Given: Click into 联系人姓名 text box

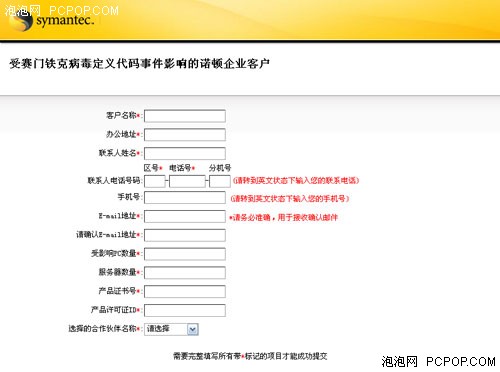Looking at the screenshot, I should pyautogui.click(x=185, y=153).
